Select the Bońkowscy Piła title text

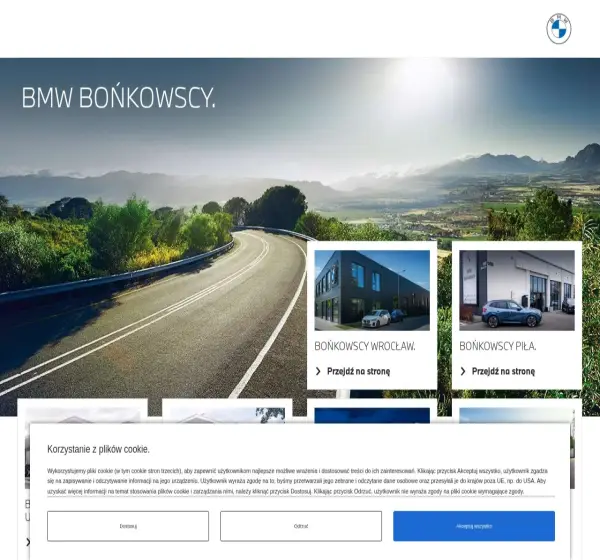click(497, 346)
